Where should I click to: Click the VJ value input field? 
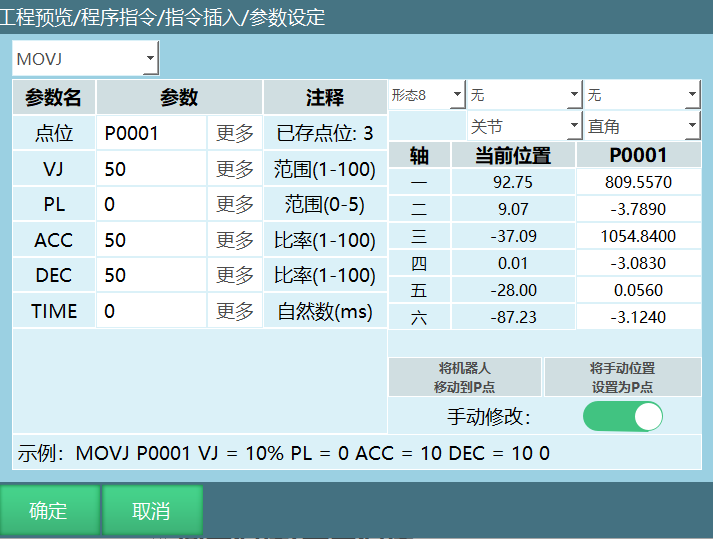[x=151, y=169]
